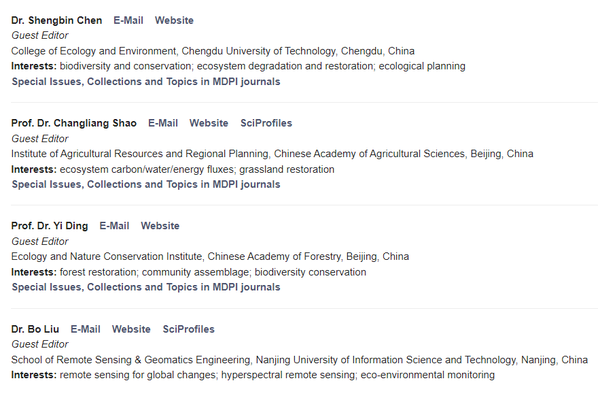Open Shengbin Chen's Website link
Screen dimensions: 600x400
[x=174, y=20]
